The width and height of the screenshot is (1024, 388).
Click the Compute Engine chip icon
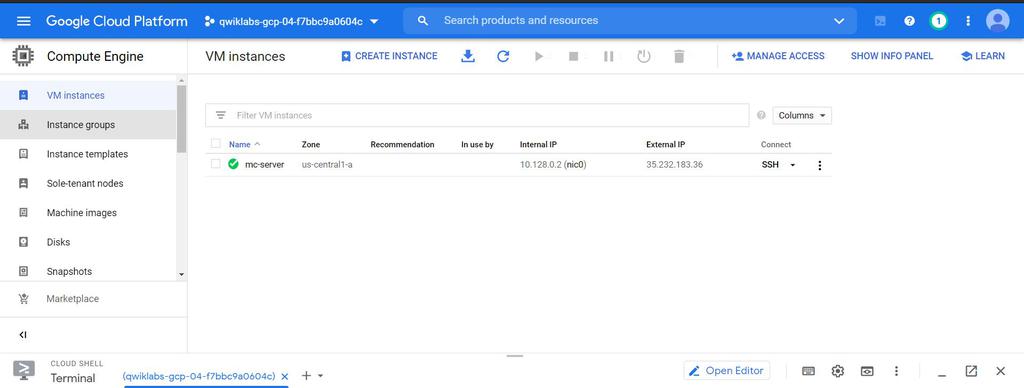(24, 56)
